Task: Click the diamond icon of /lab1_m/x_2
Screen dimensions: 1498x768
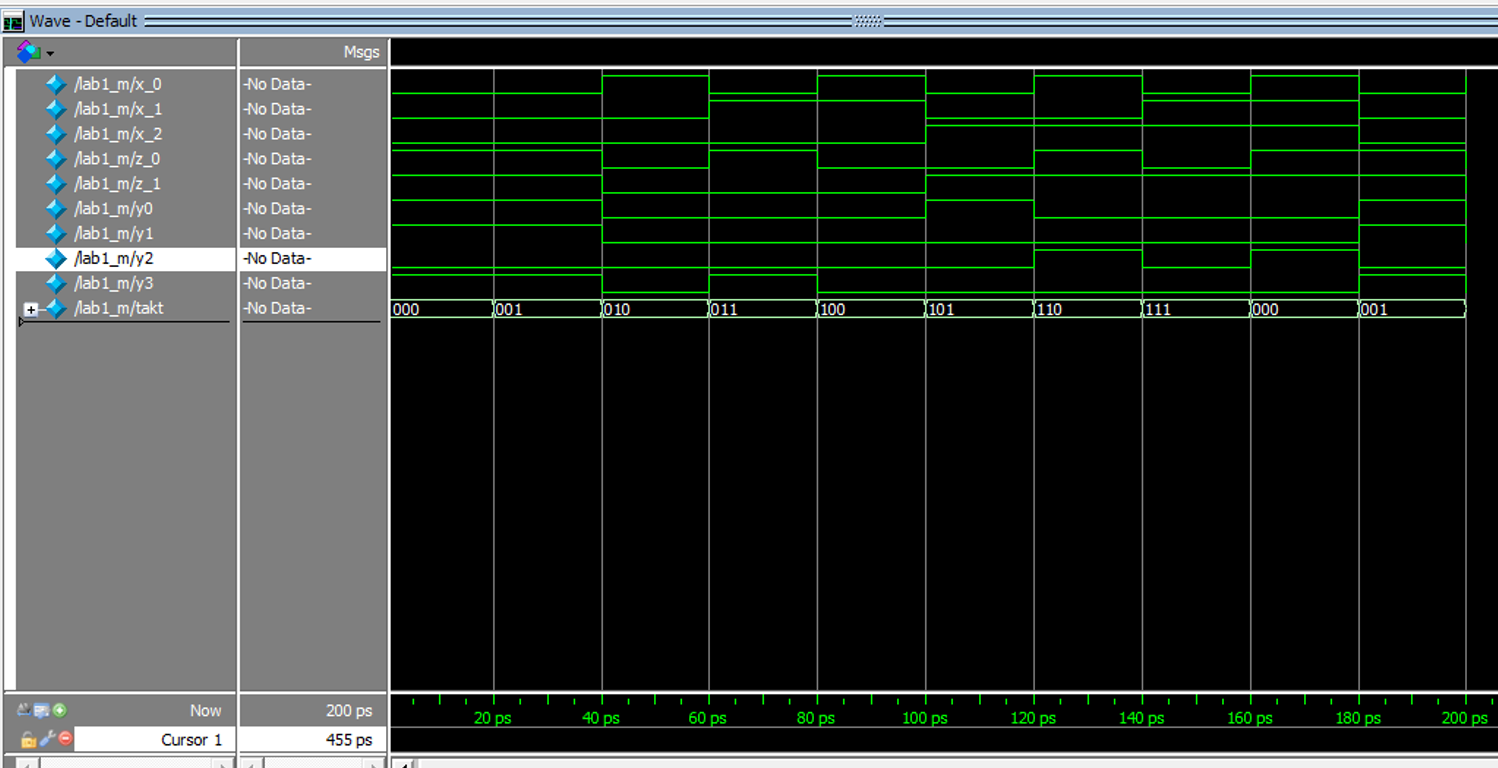Action: pyautogui.click(x=56, y=134)
